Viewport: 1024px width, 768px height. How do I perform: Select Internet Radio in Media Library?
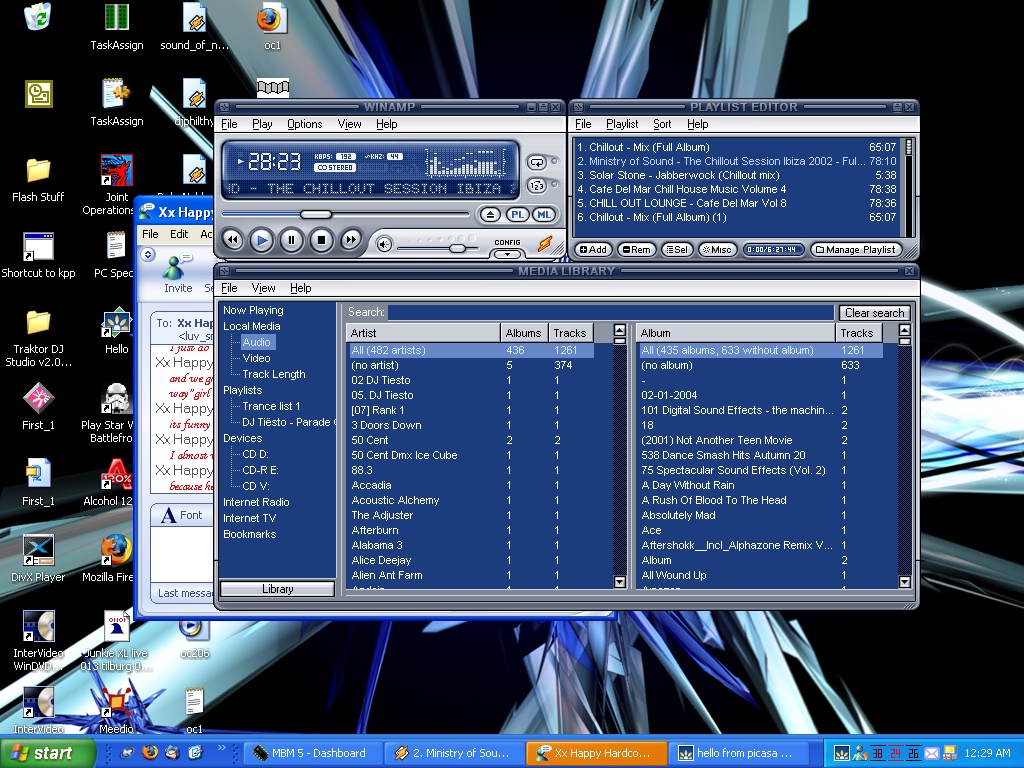coord(256,502)
